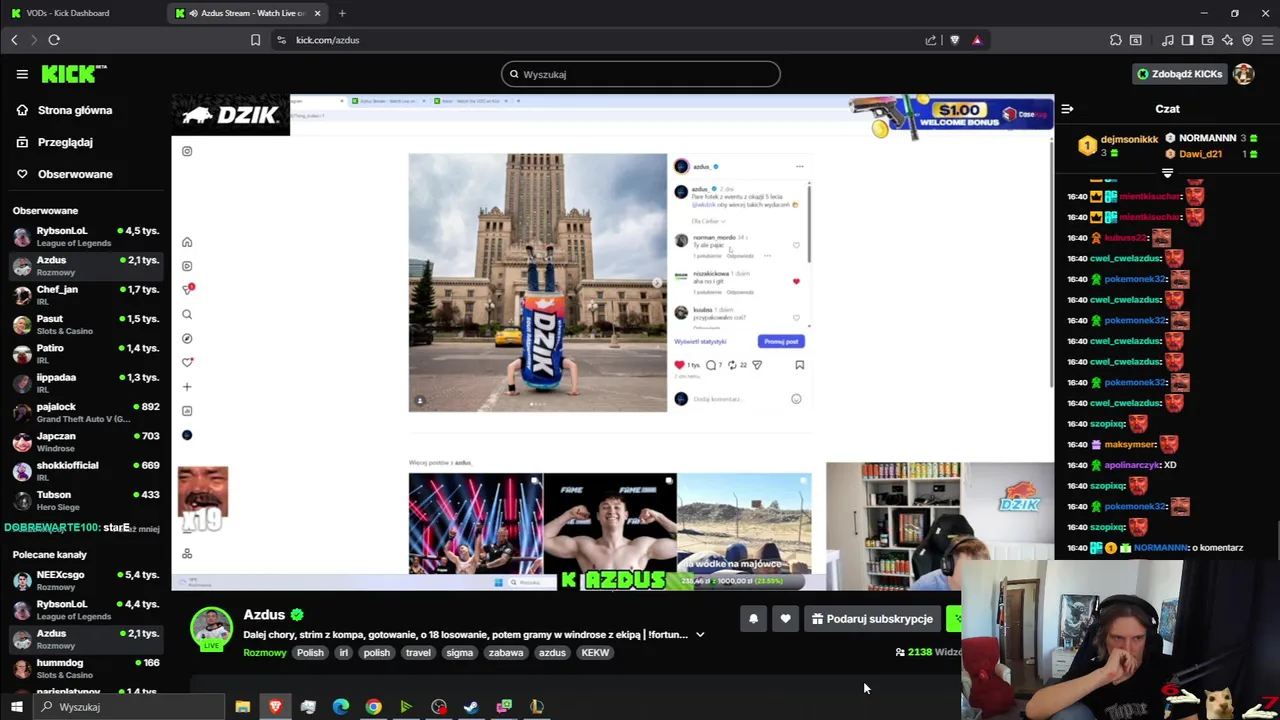Screen dimensions: 1280x720
Task: Select the KEKW tag
Action: (x=595, y=653)
